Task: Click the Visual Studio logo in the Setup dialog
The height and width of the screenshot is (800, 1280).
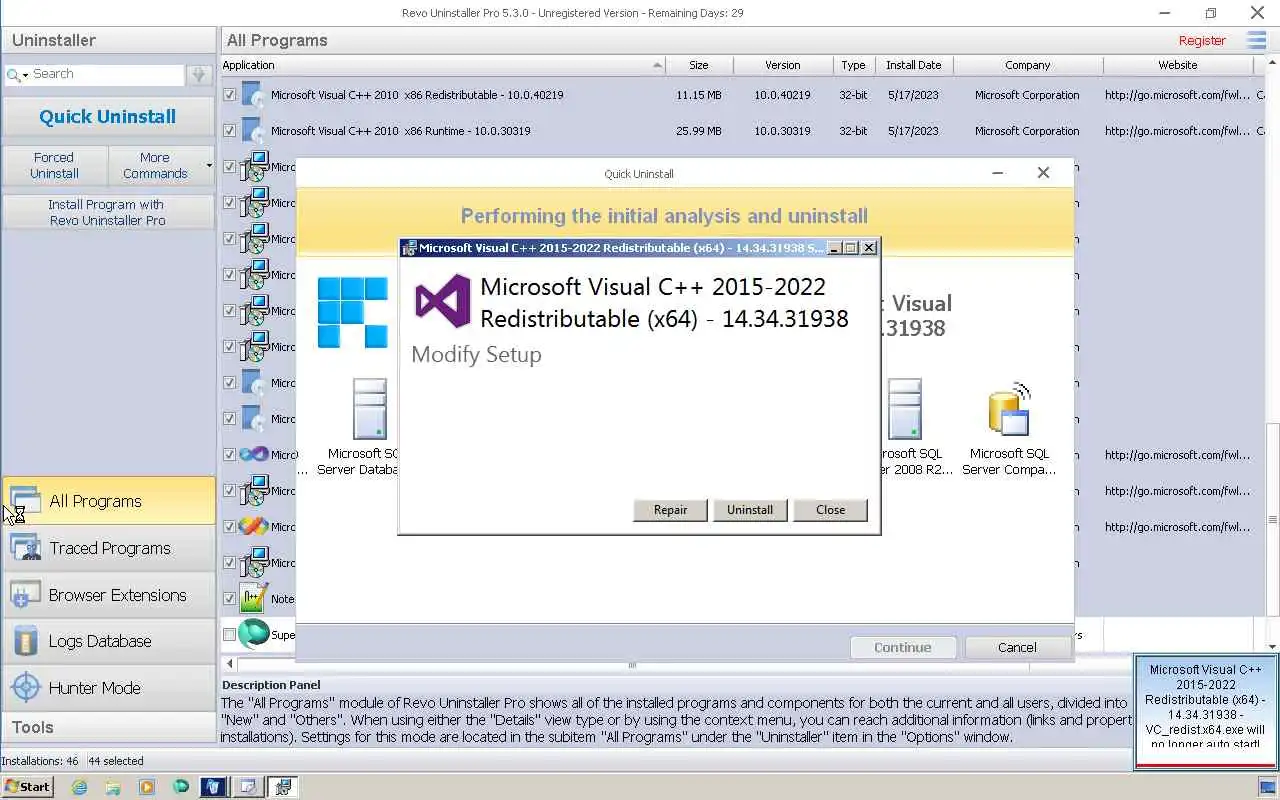Action: pos(443,300)
